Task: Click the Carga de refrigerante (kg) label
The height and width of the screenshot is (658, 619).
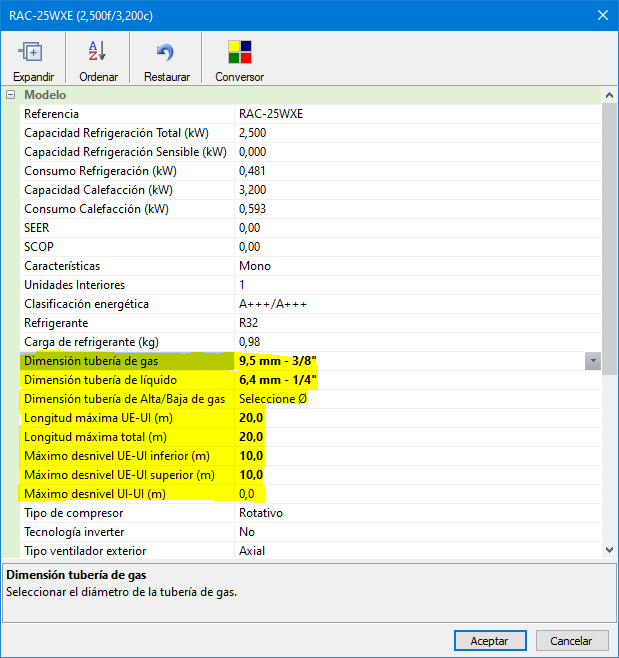Action: click(91, 342)
